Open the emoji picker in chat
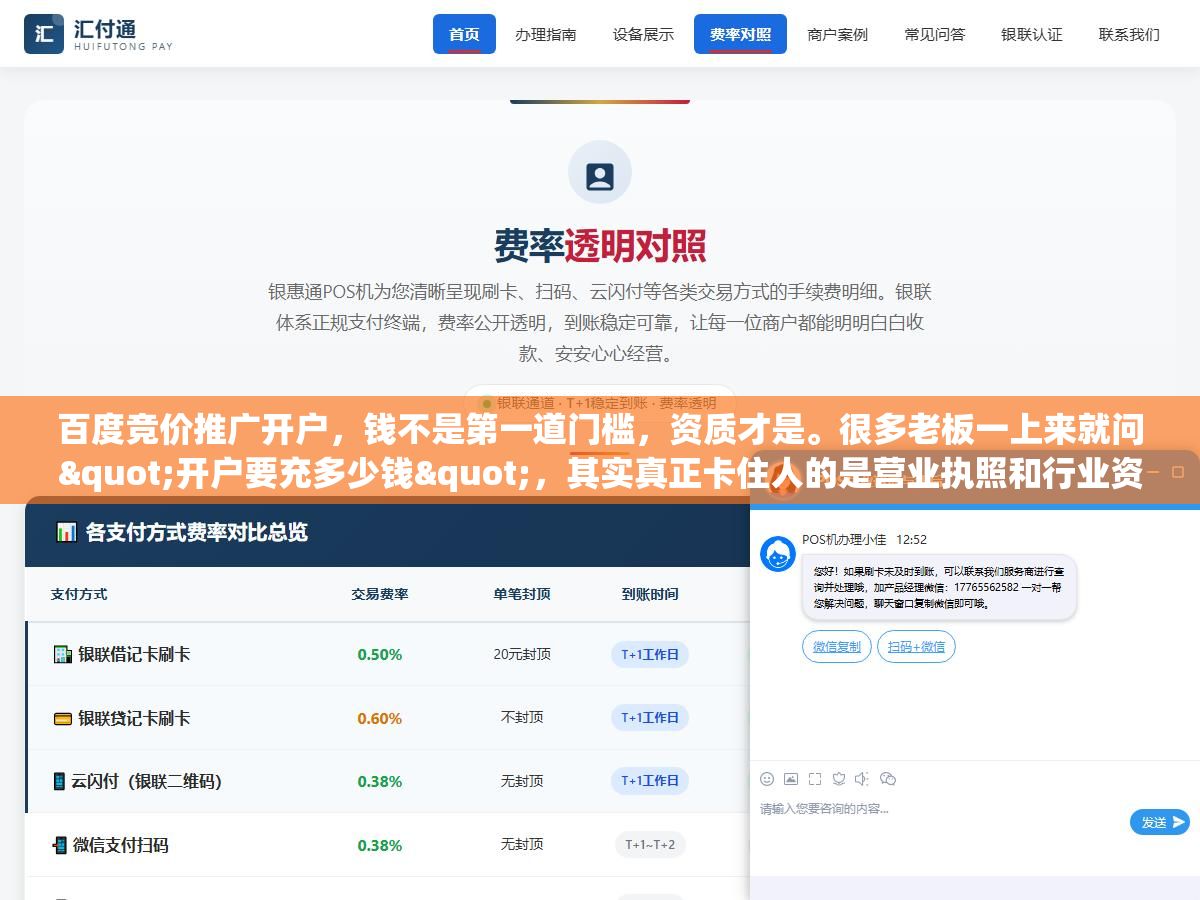Screen dimensions: 1200x900 767,778
